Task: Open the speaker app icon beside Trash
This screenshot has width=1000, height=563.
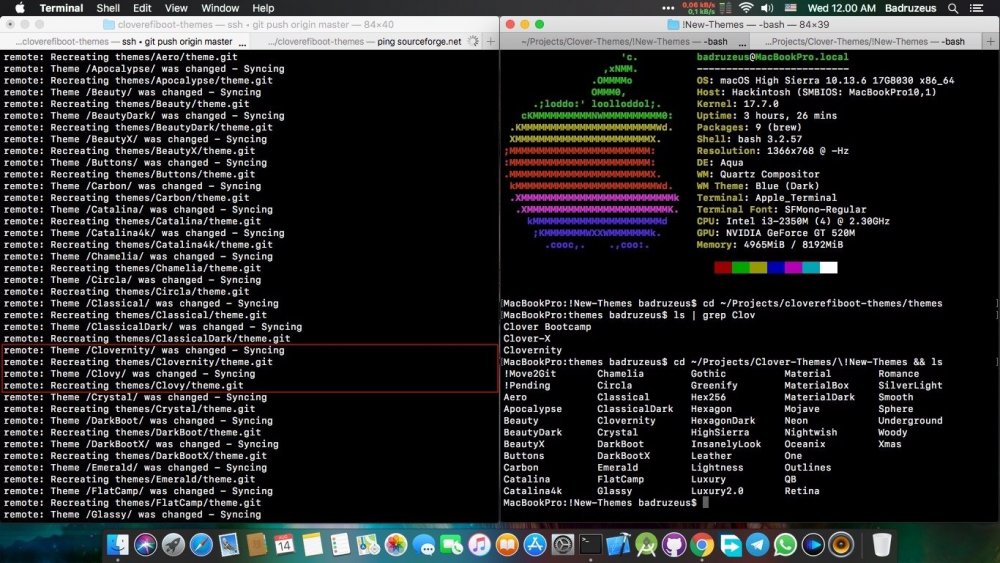Action: point(841,545)
